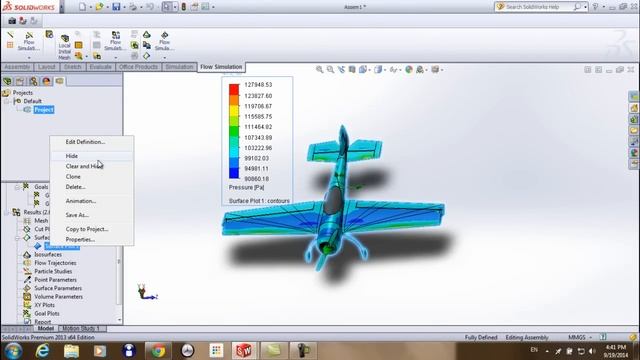Choose Clone in the context menu
Viewport: 640px width, 360px height.
(x=73, y=177)
